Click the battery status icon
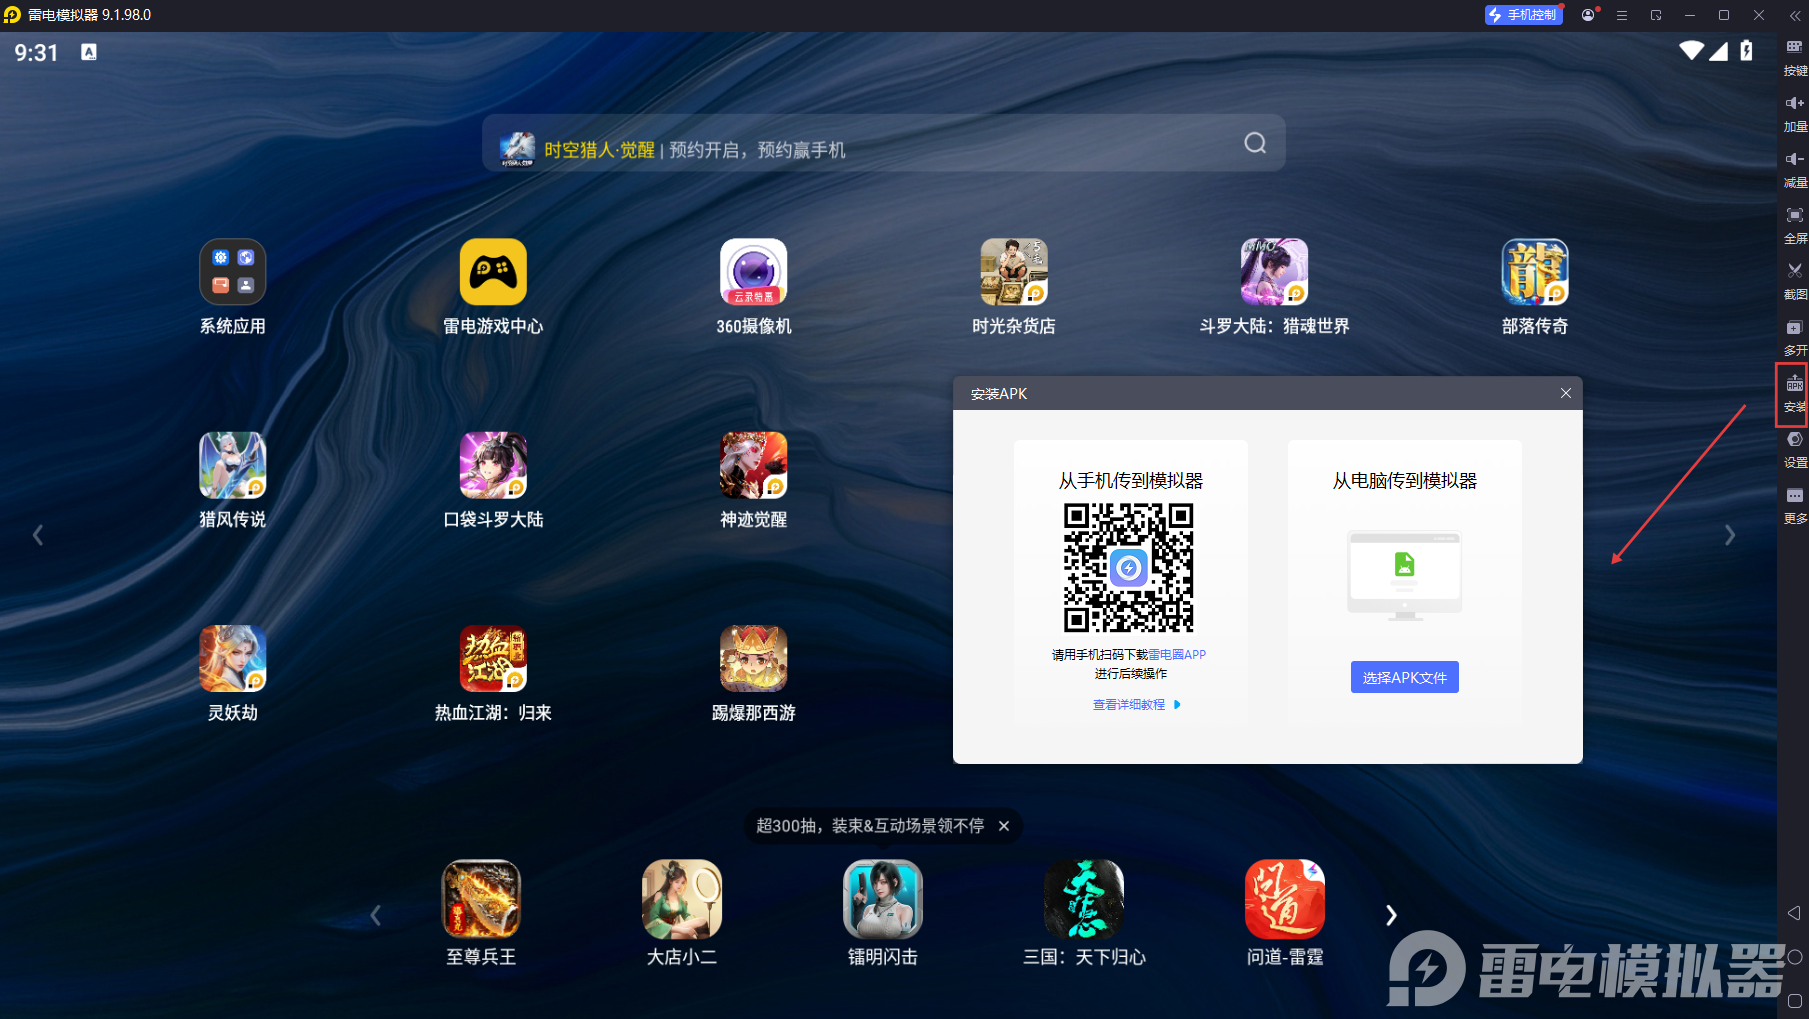 pyautogui.click(x=1746, y=50)
